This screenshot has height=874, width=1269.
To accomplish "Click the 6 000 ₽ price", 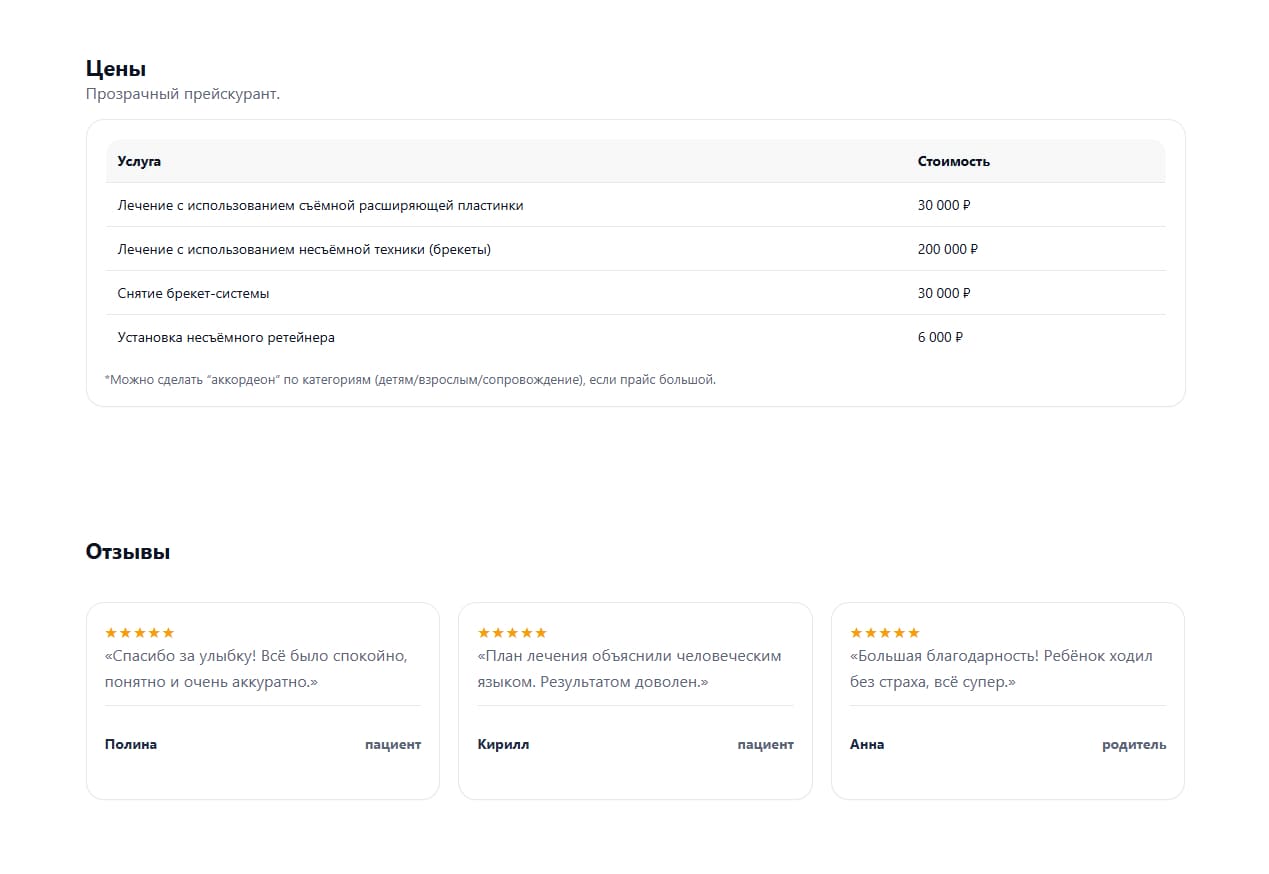I will coord(940,337).
